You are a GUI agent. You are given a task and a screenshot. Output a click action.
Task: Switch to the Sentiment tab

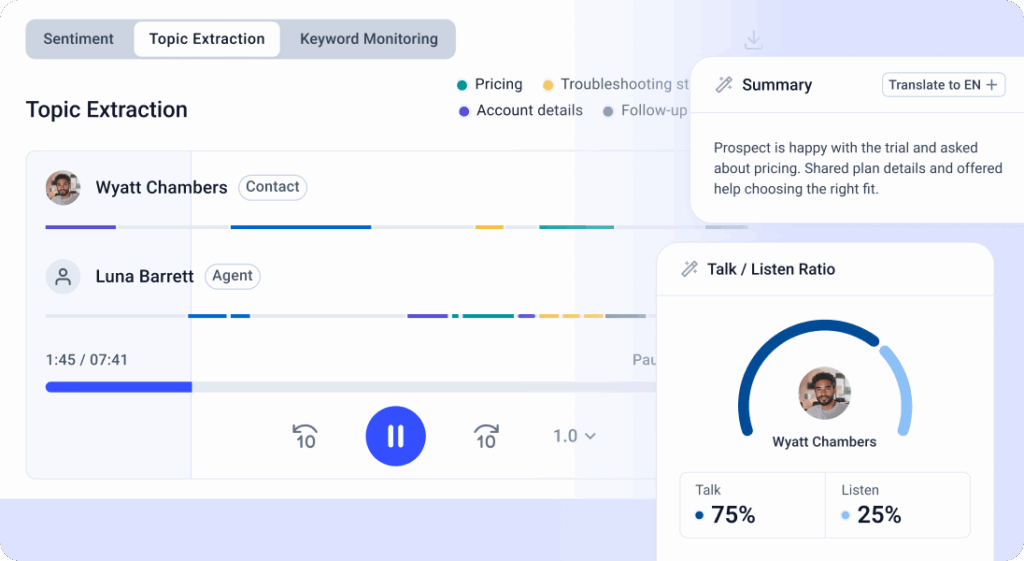click(79, 39)
